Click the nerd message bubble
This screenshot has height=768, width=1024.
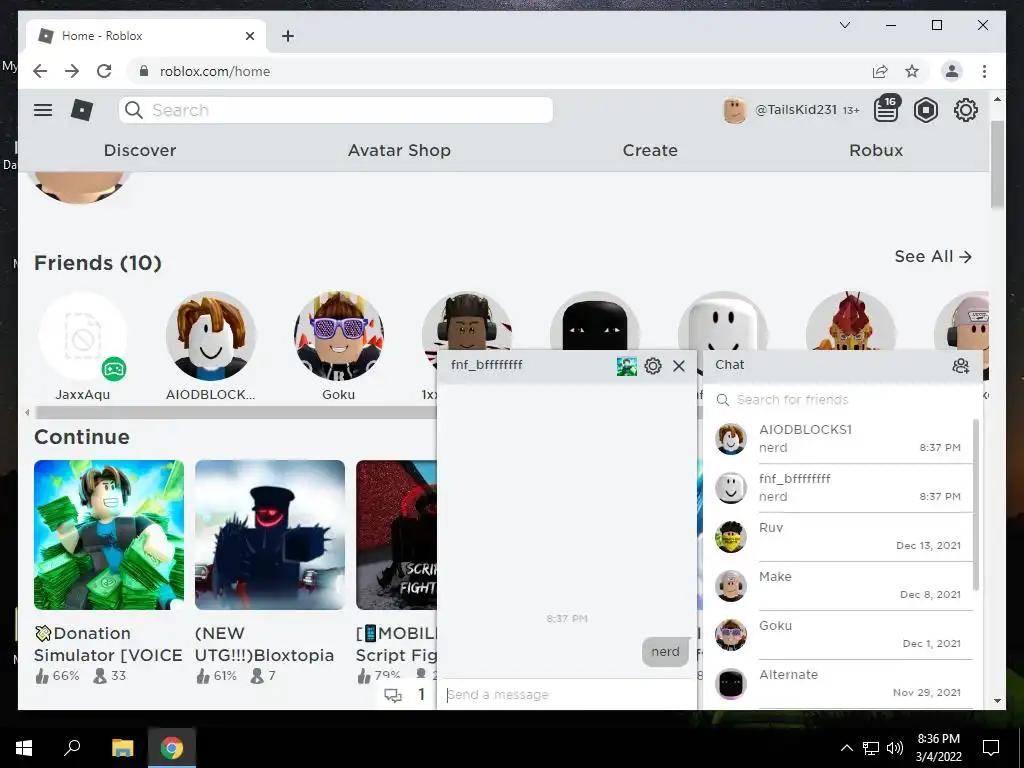665,652
